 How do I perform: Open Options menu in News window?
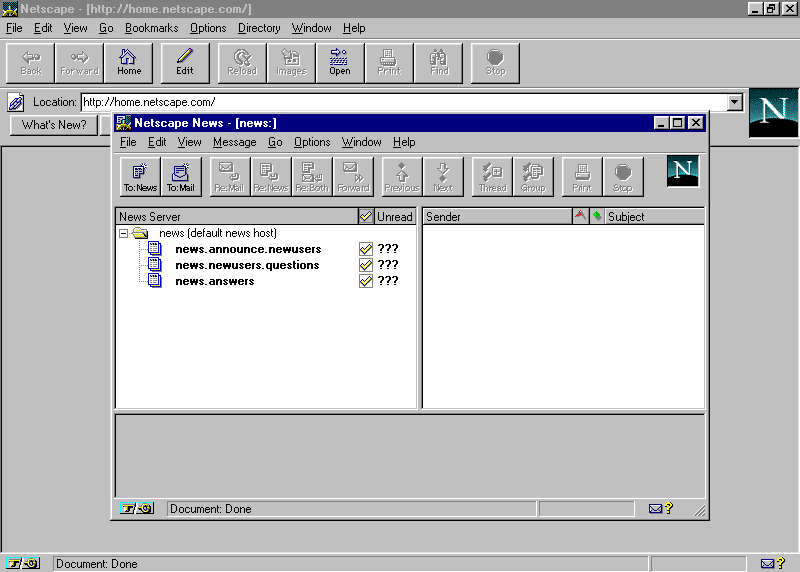pyautogui.click(x=312, y=142)
